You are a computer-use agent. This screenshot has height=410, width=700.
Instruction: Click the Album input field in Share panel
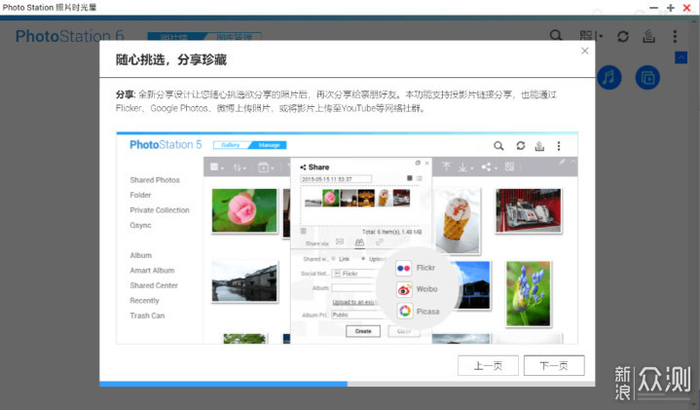pyautogui.click(x=353, y=288)
